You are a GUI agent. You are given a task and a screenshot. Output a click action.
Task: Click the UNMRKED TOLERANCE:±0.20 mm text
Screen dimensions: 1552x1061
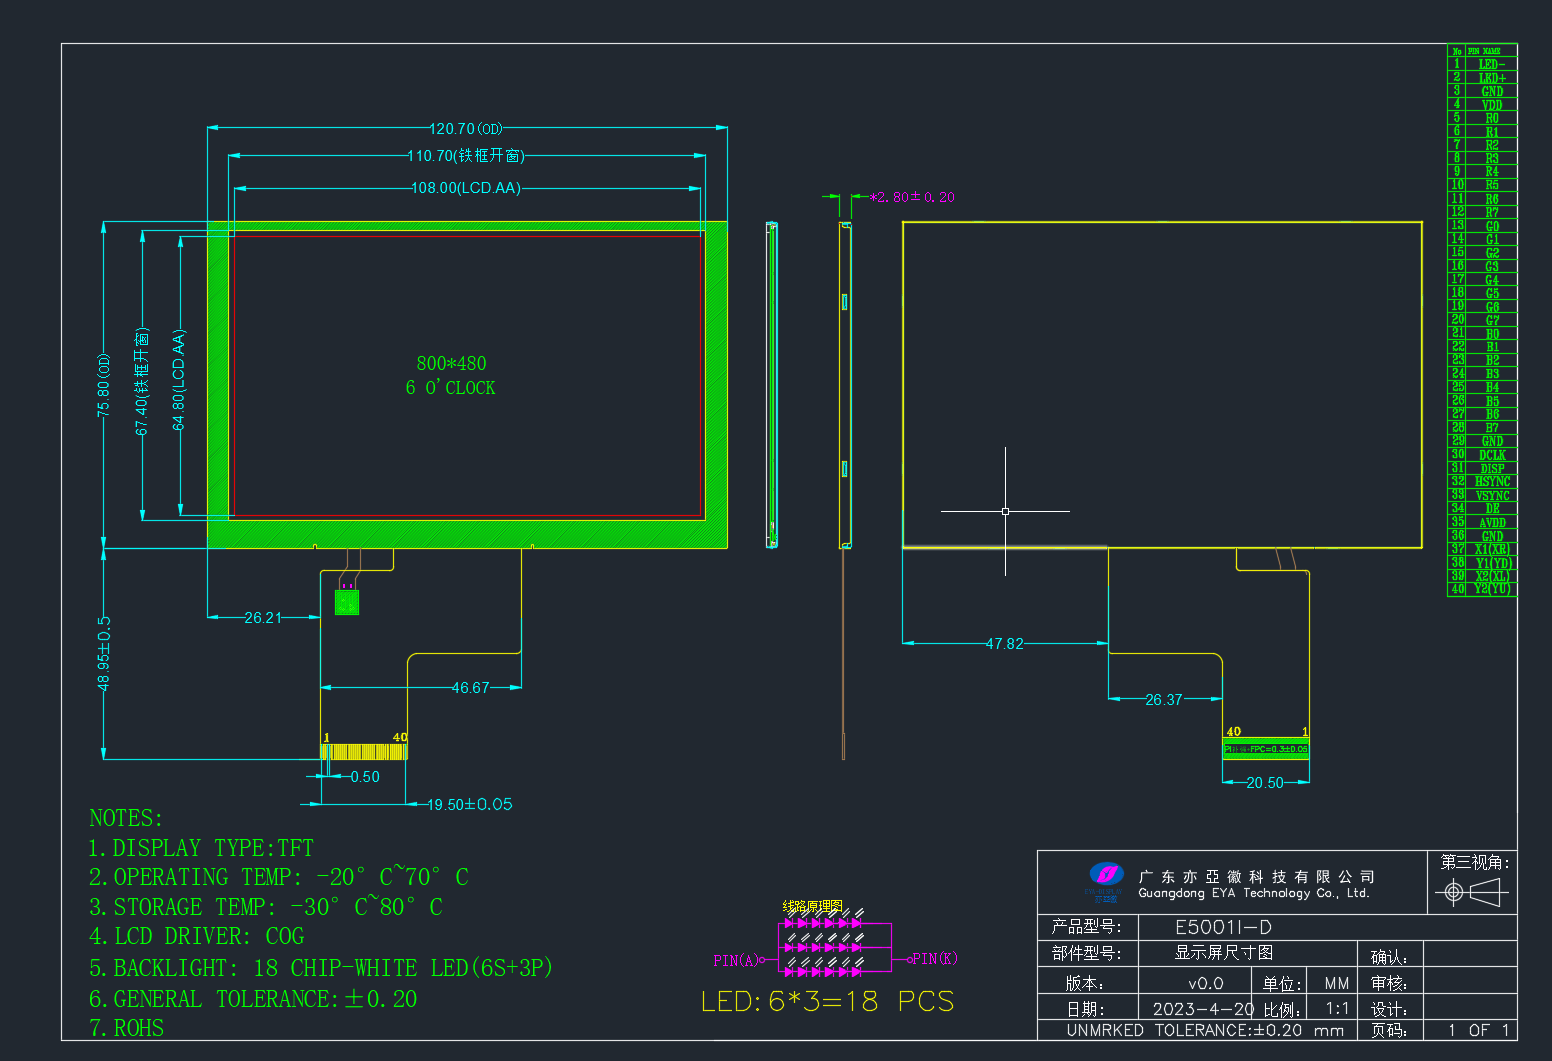1205,1030
